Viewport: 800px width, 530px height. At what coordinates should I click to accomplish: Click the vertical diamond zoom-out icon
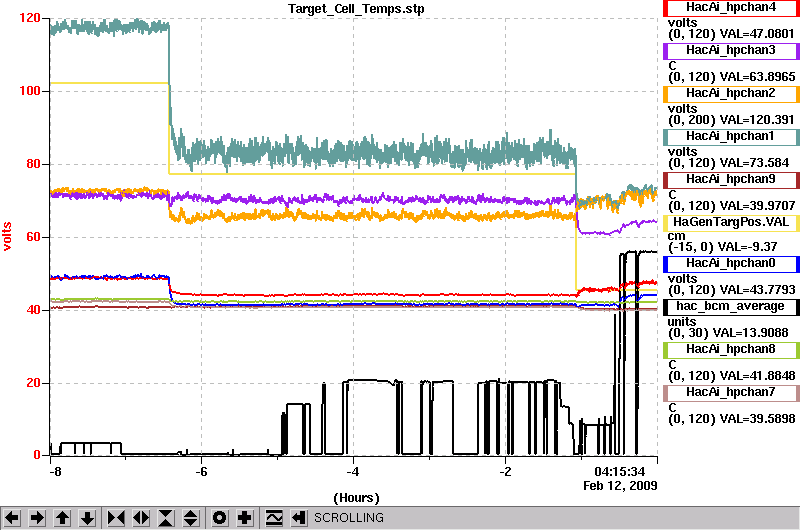coord(191,518)
